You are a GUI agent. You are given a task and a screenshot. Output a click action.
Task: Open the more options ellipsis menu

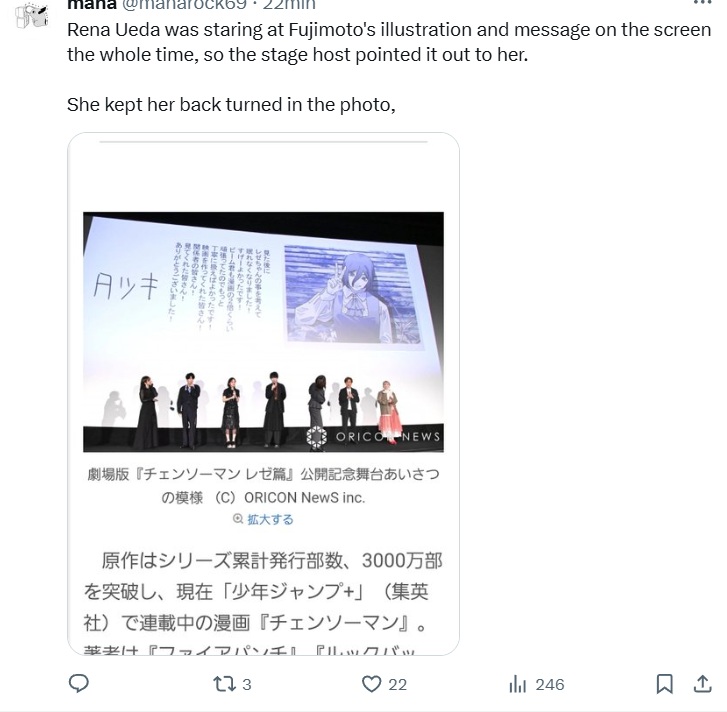coord(702,3)
